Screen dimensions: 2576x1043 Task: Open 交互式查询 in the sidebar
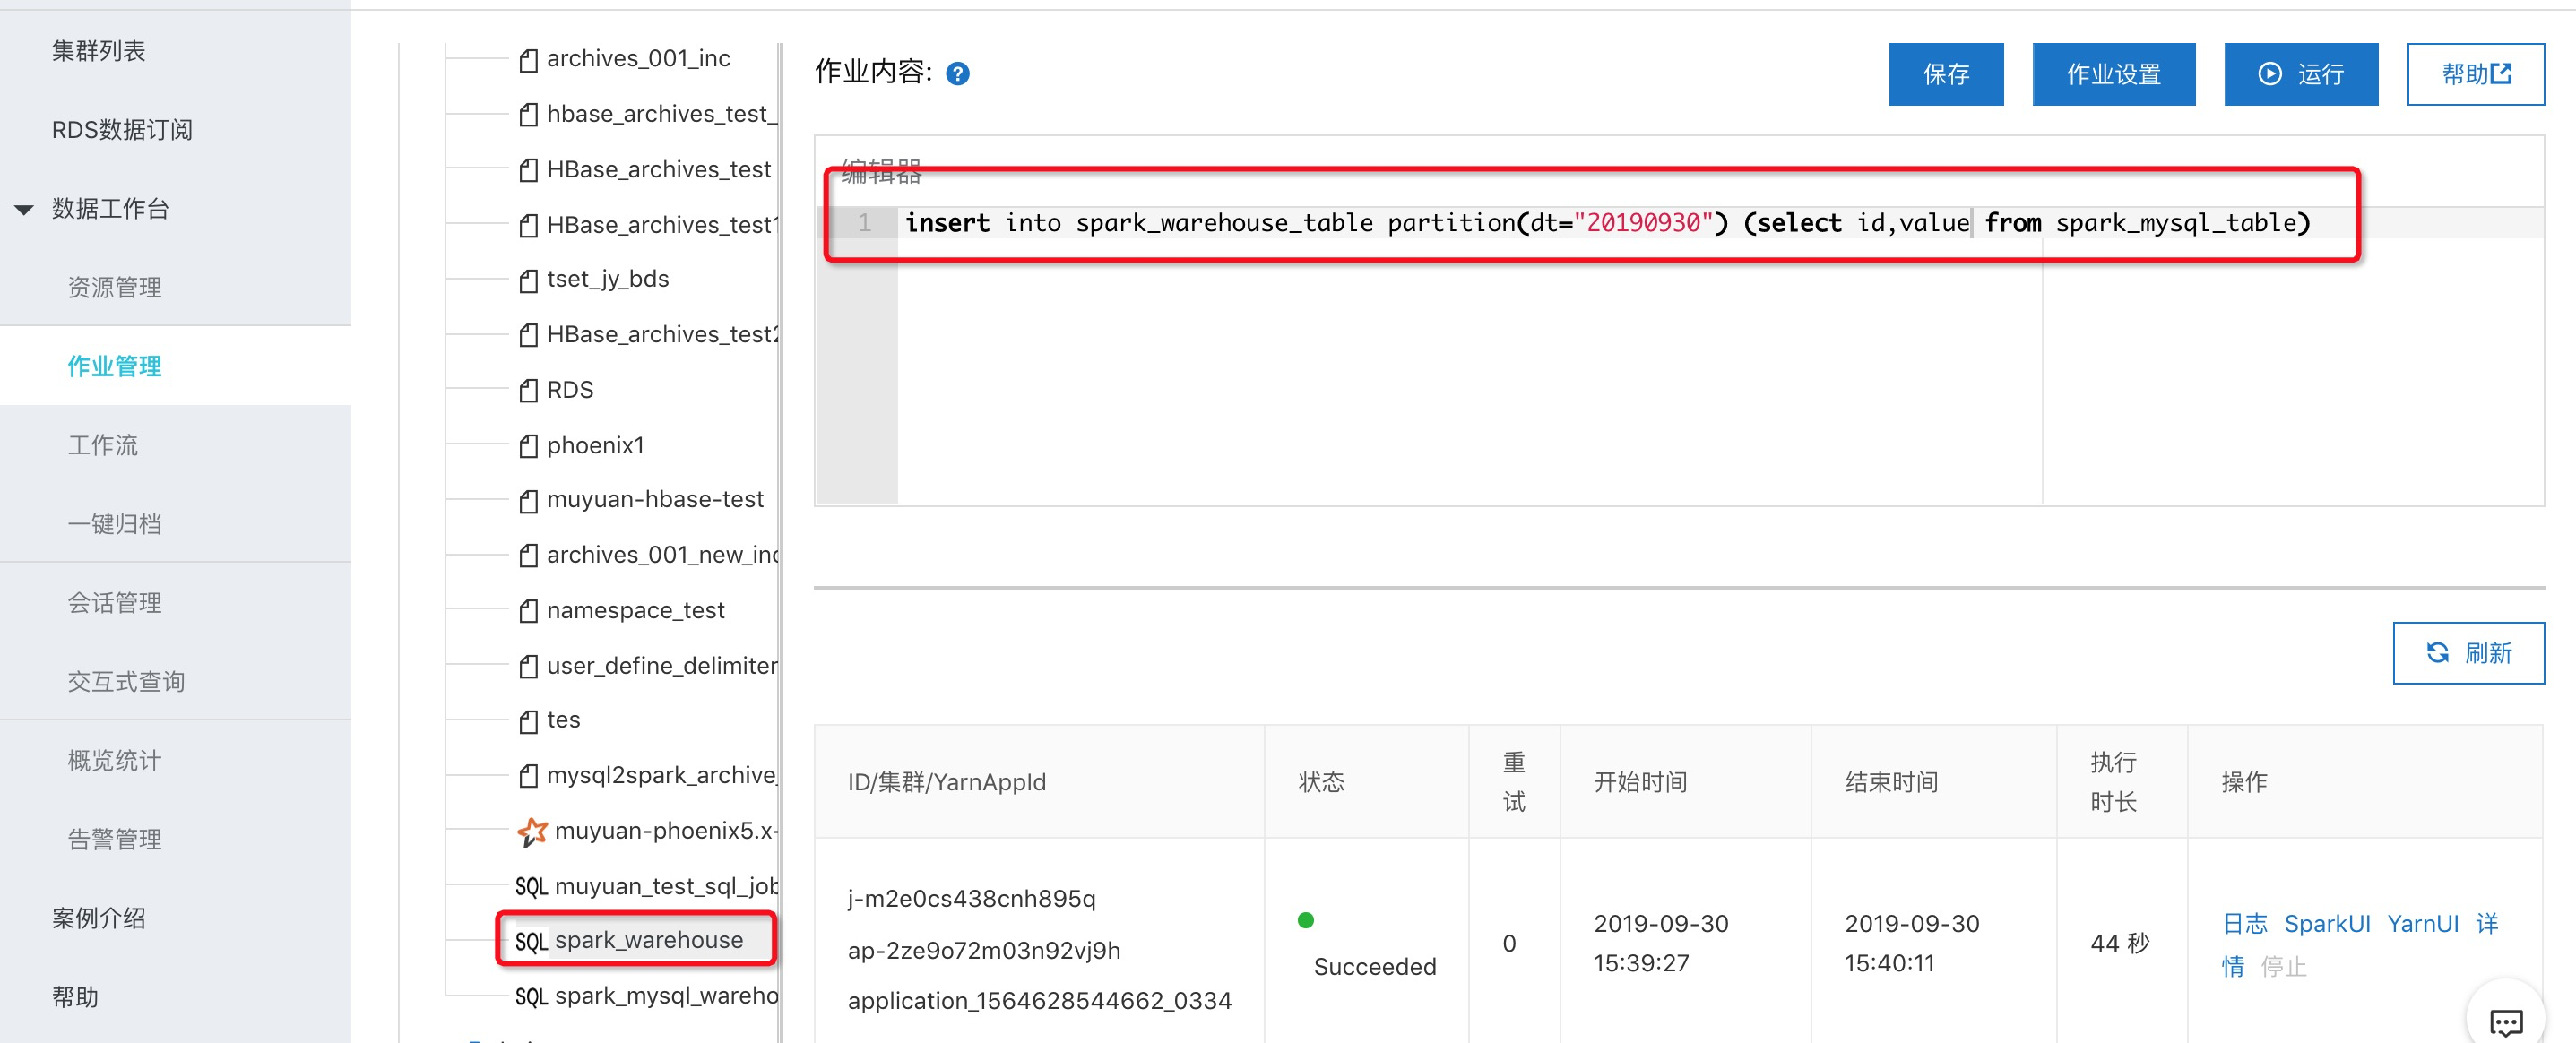[x=126, y=683]
